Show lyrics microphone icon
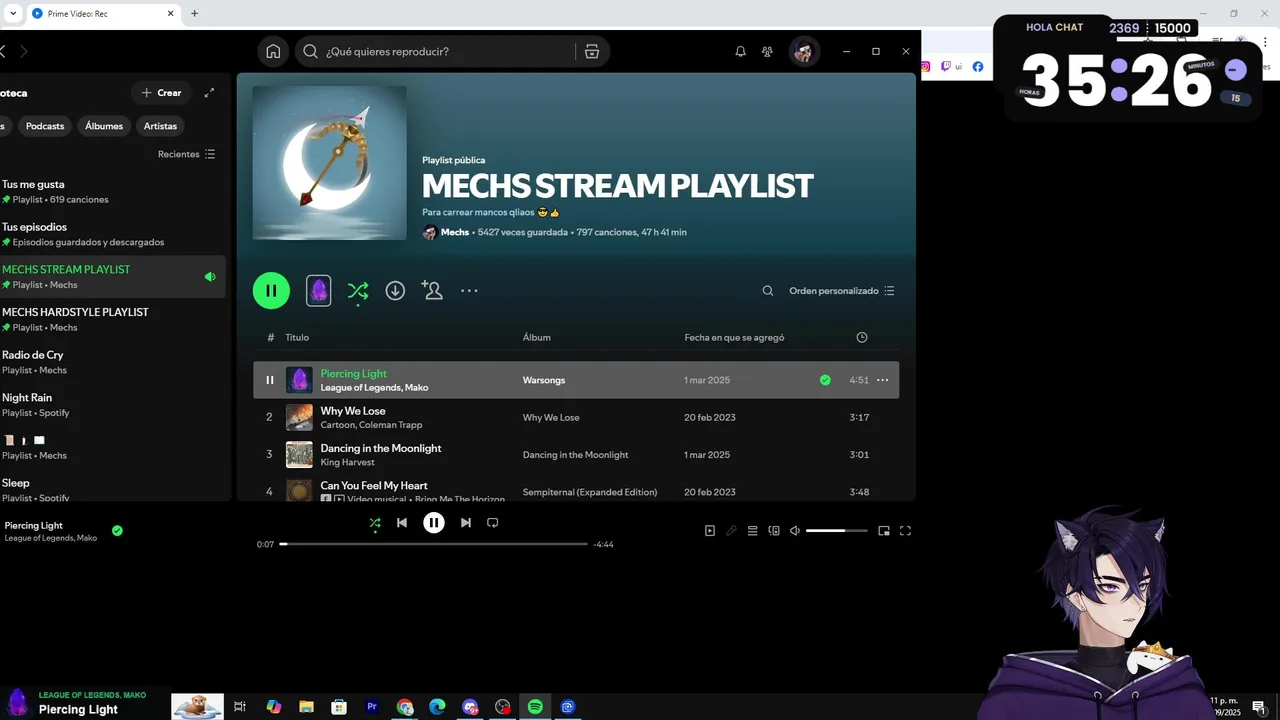This screenshot has height=720, width=1280. point(731,531)
